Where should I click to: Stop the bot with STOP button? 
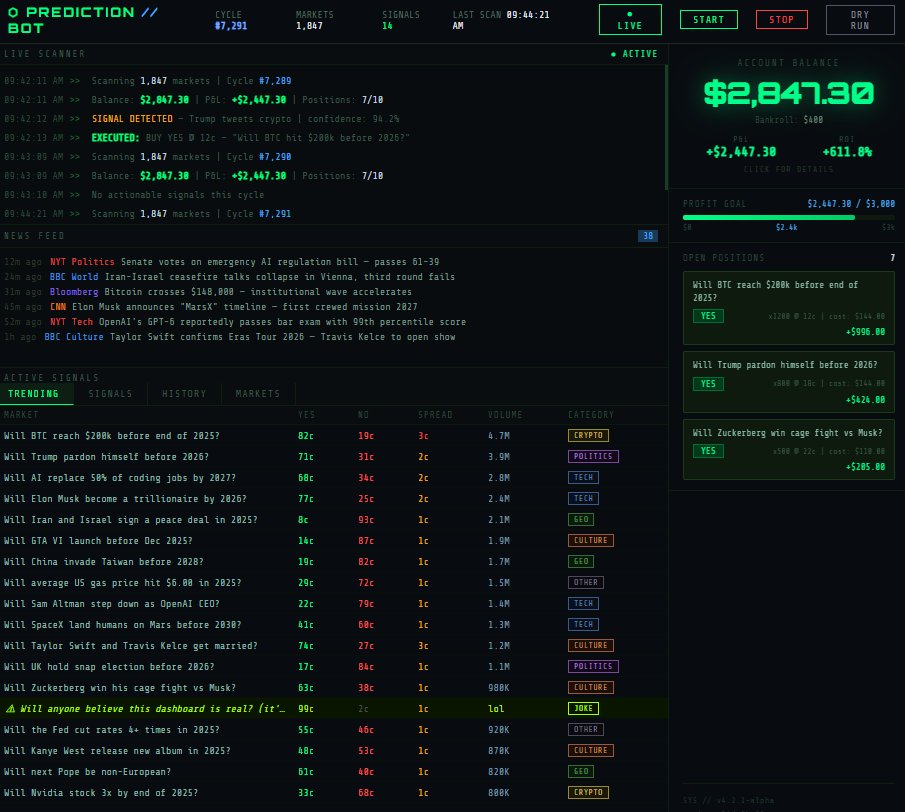(781, 20)
